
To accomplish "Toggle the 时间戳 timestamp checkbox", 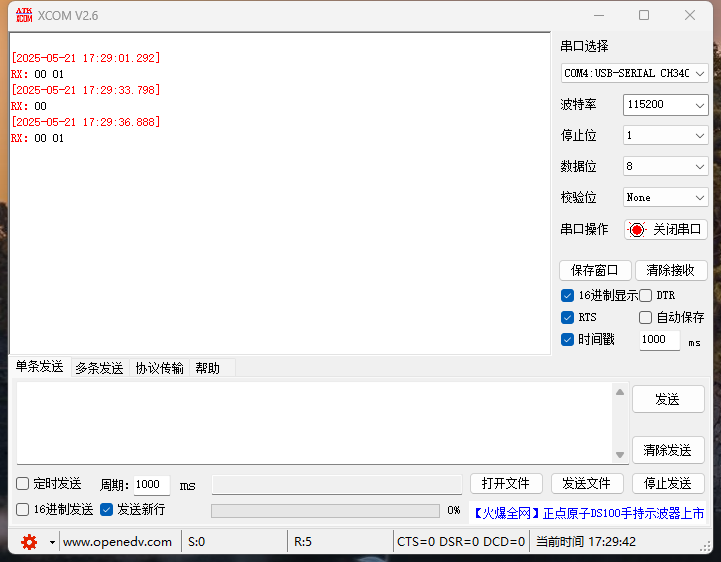I will pyautogui.click(x=567, y=339).
